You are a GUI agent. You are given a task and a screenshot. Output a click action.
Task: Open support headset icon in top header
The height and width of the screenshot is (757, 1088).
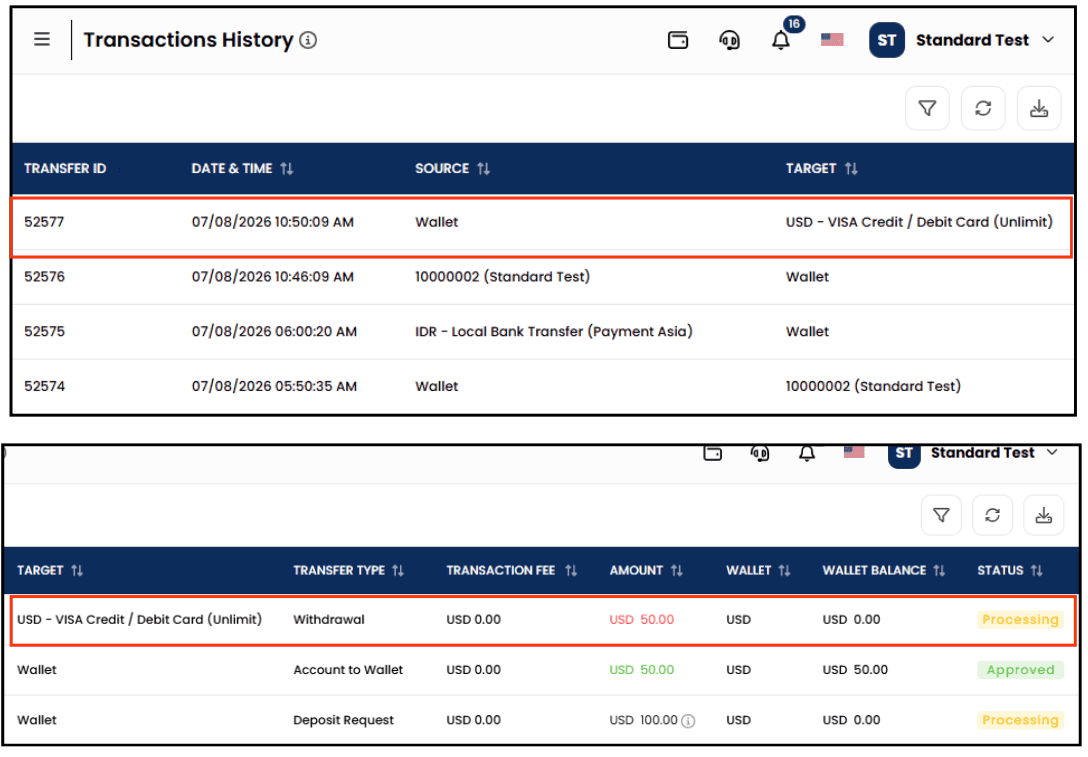(729, 40)
